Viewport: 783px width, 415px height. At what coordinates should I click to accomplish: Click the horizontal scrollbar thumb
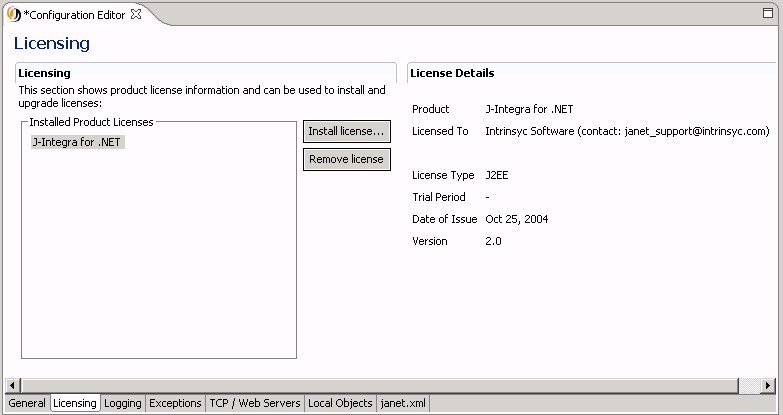click(379, 385)
